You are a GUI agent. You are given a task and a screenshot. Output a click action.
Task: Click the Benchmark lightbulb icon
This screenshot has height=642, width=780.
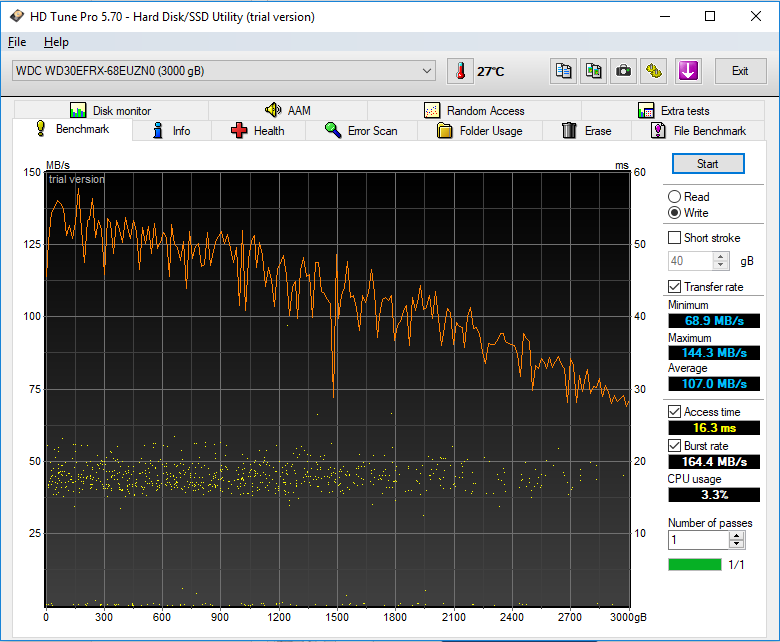pos(41,128)
